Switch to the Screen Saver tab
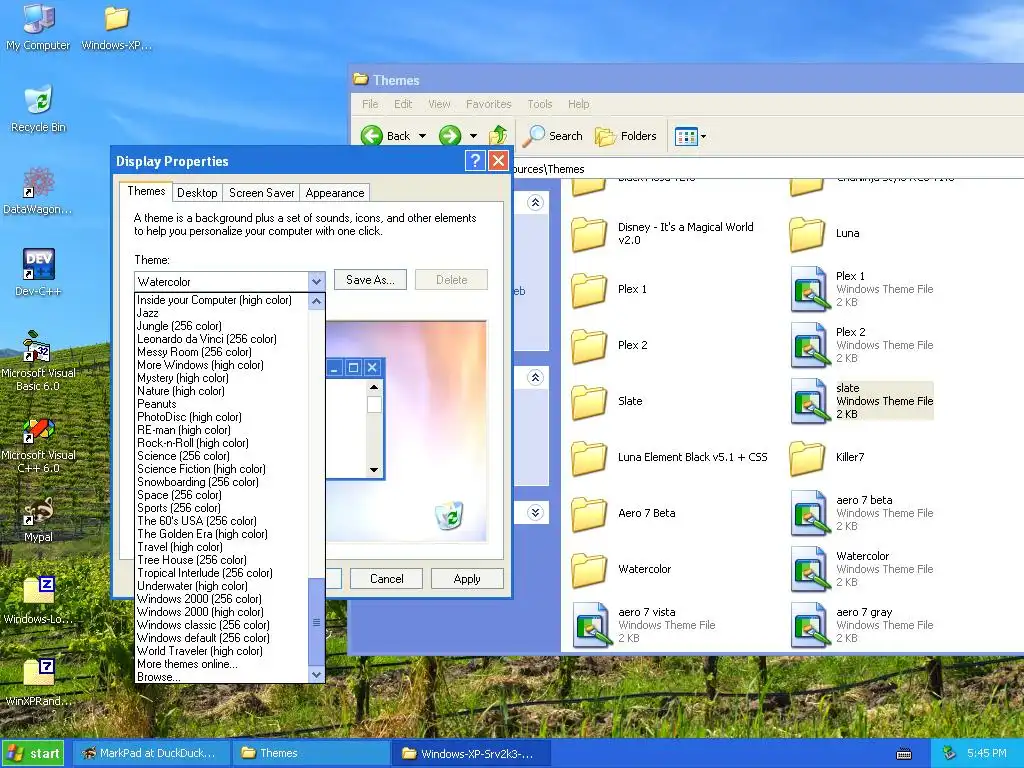The image size is (1024, 768). 261,193
